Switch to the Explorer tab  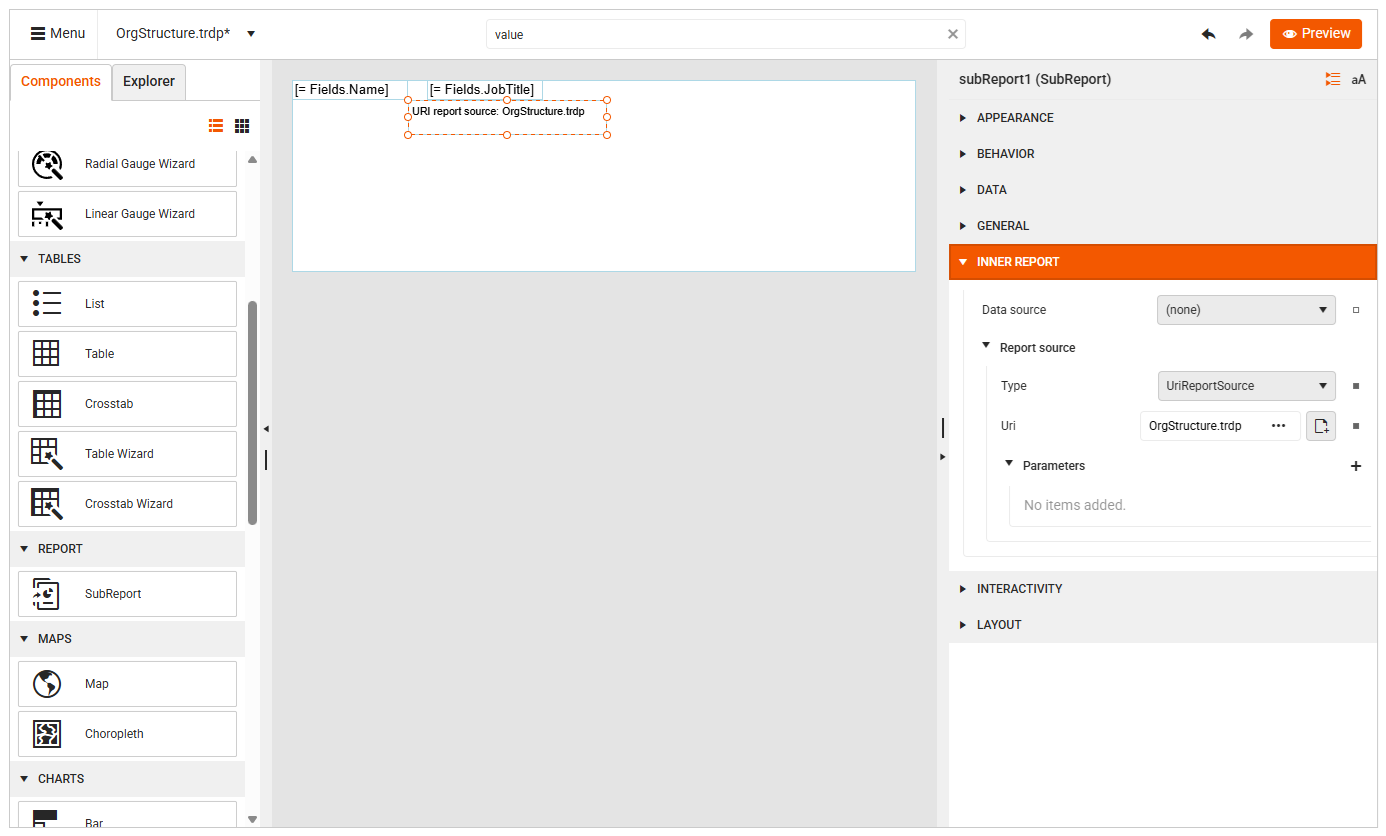(149, 81)
